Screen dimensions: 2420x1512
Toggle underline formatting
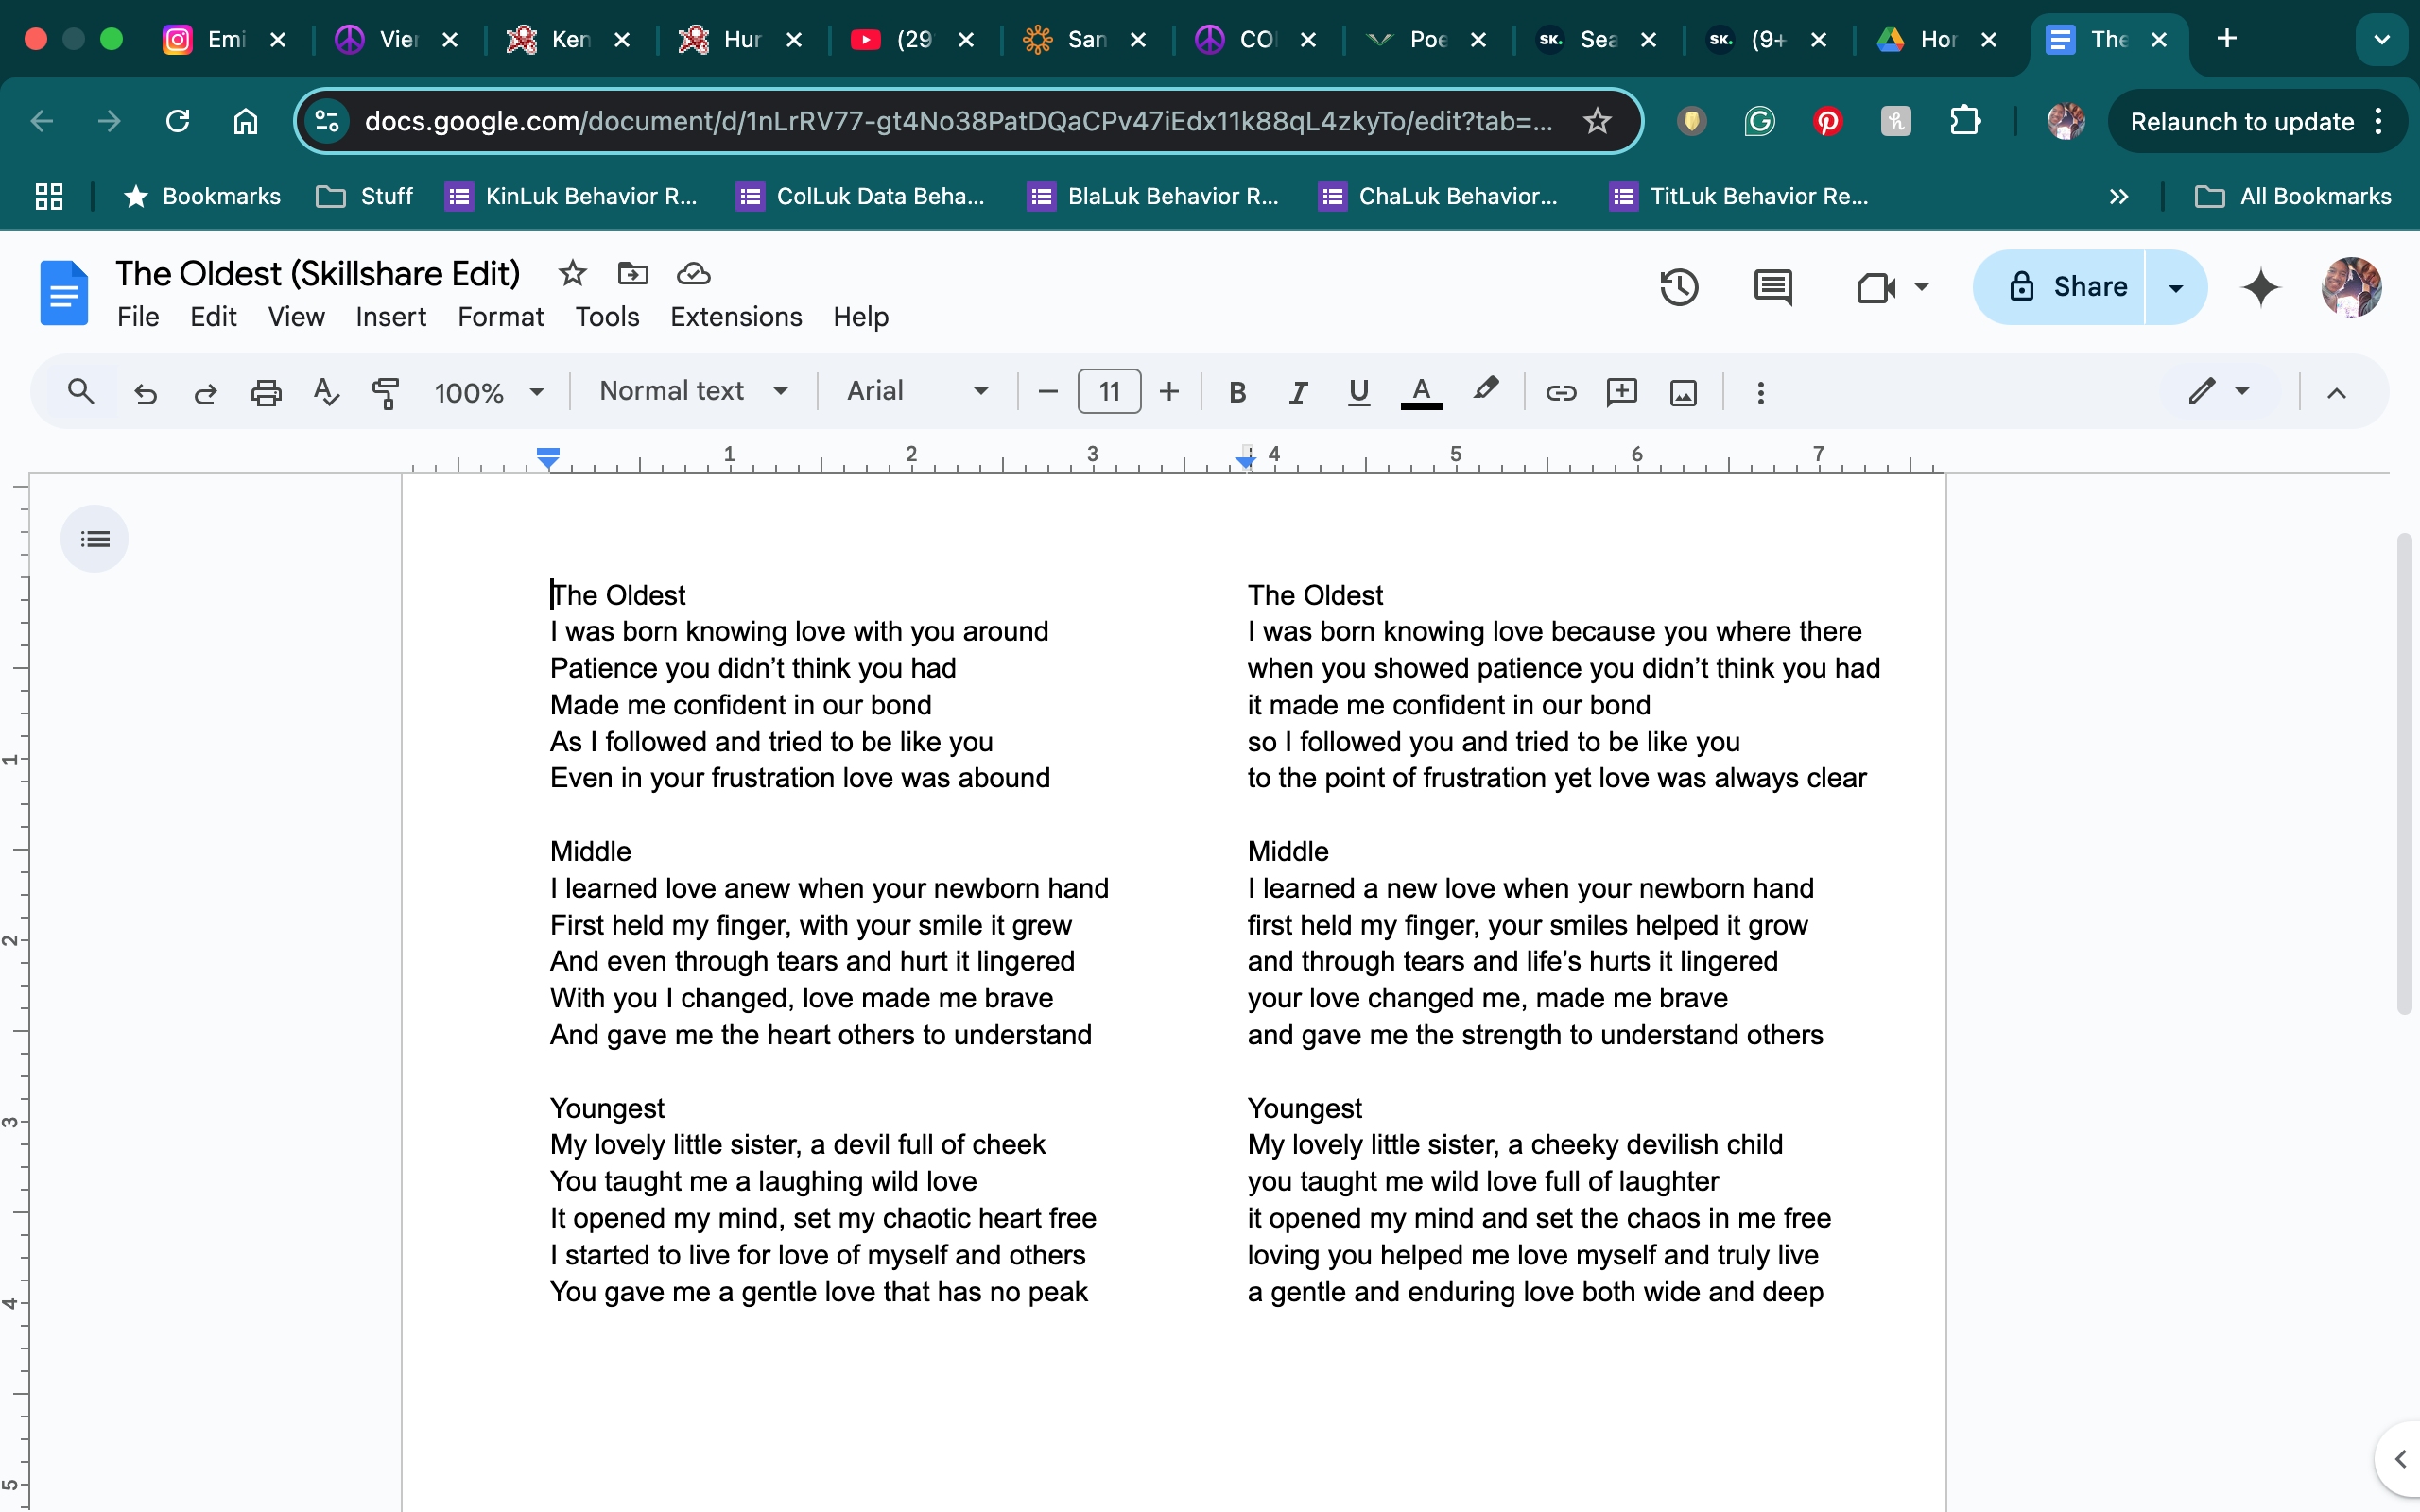tap(1358, 392)
